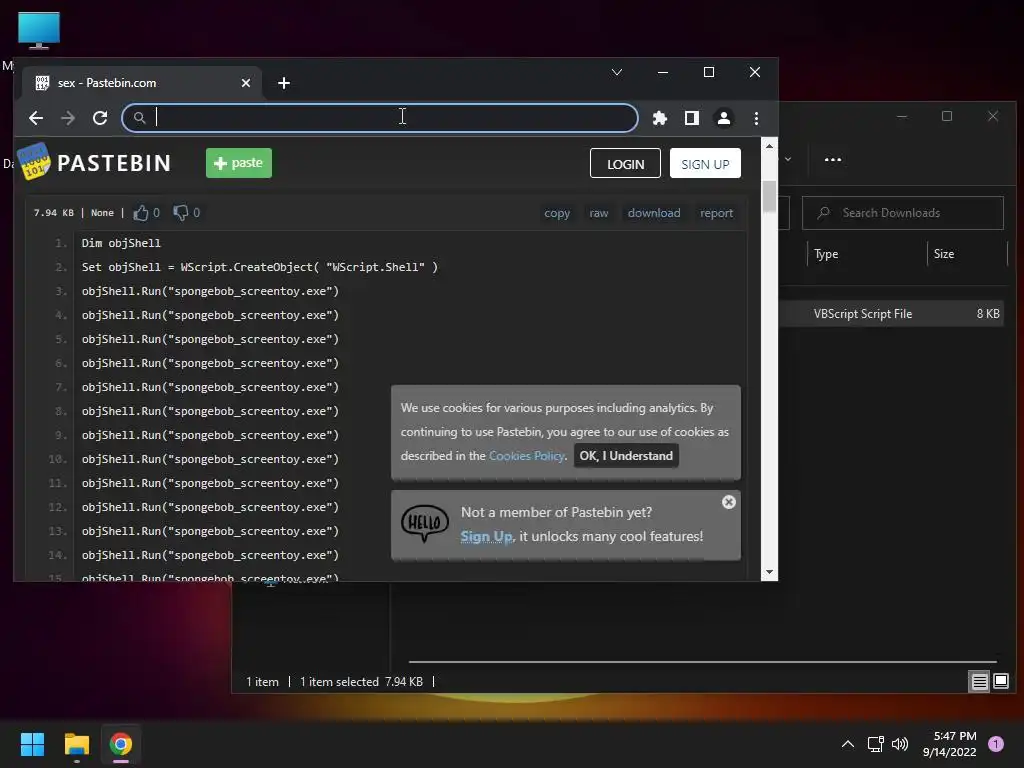
Task: Open Chrome Extensions puzzle icon
Action: click(x=660, y=118)
